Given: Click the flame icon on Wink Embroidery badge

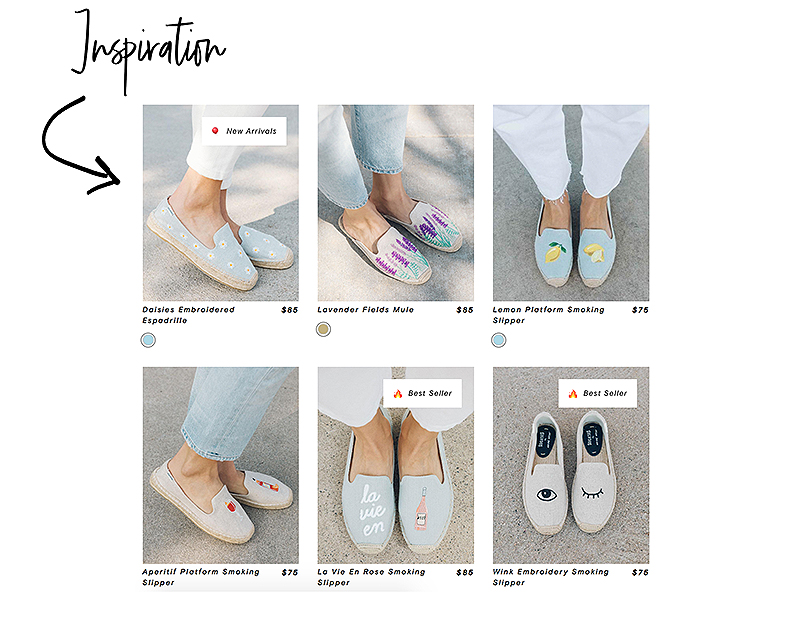Looking at the screenshot, I should [x=572, y=393].
